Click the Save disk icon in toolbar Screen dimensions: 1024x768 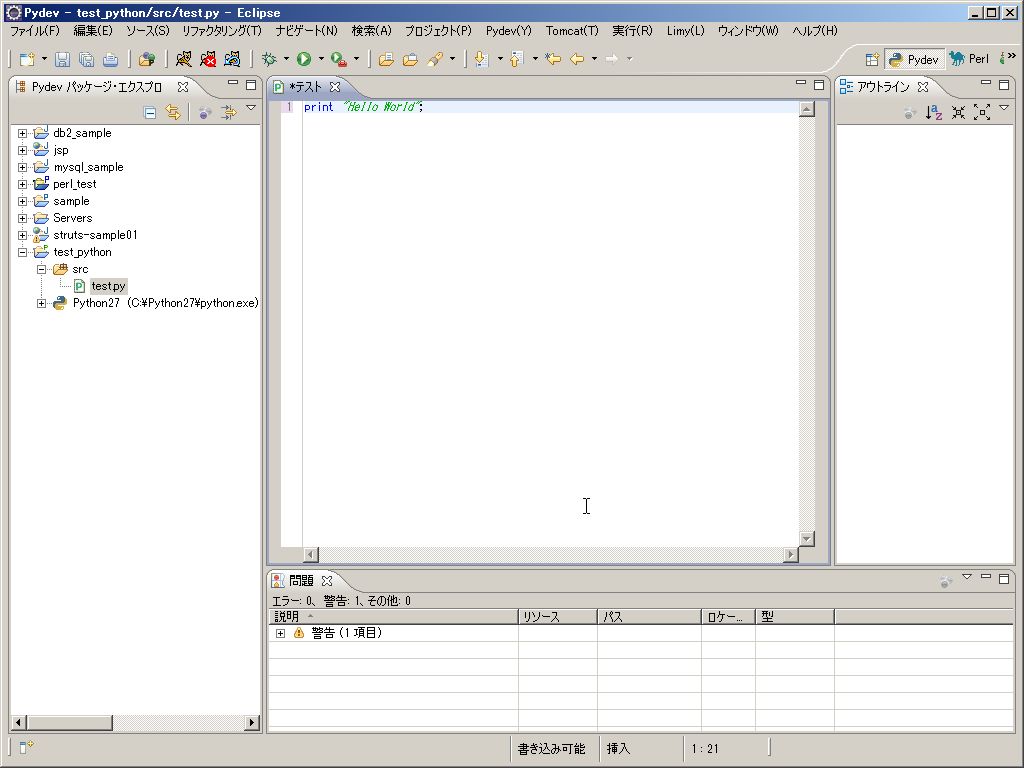pyautogui.click(x=62, y=59)
